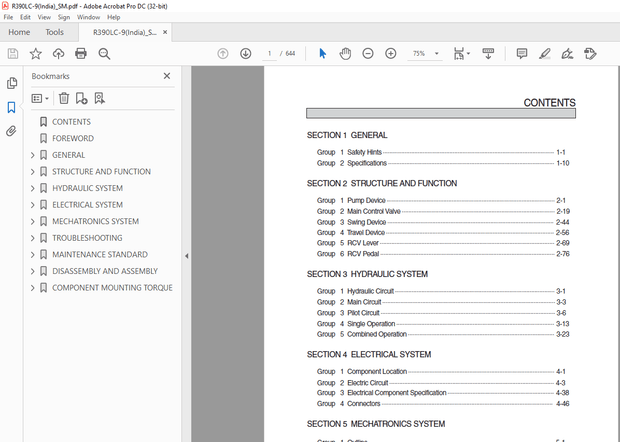620x442 pixels.
Task: Add a comment with speech bubble icon
Action: point(522,53)
